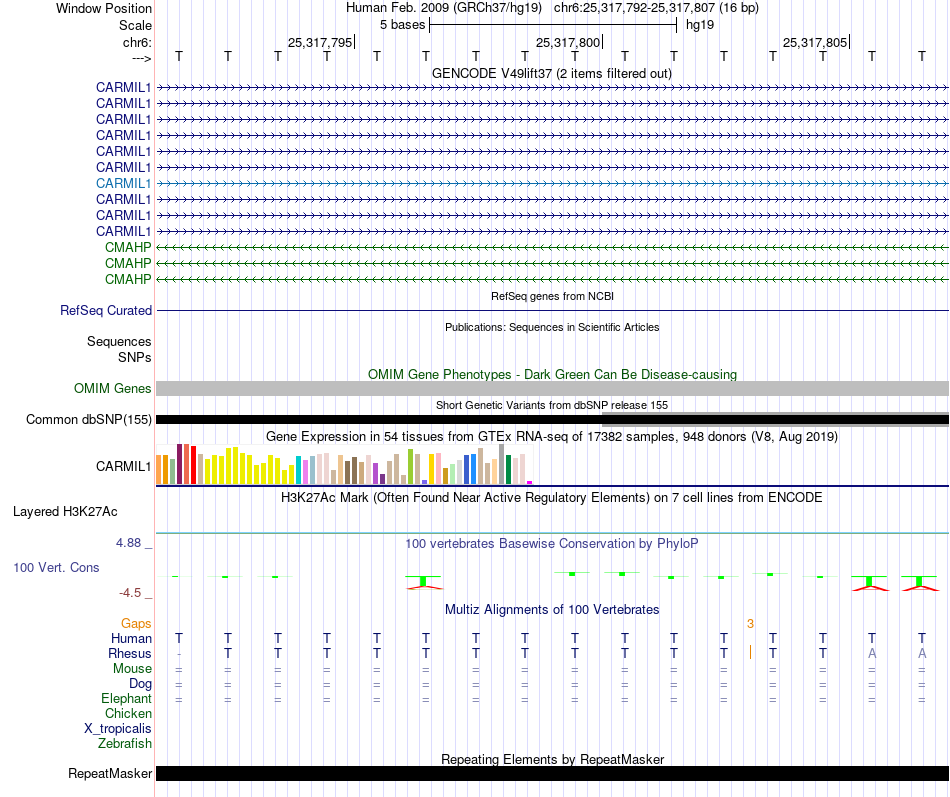Click the light-blue CARMIL1 transcript arrow line
This screenshot has width=950, height=797.
click(x=552, y=183)
